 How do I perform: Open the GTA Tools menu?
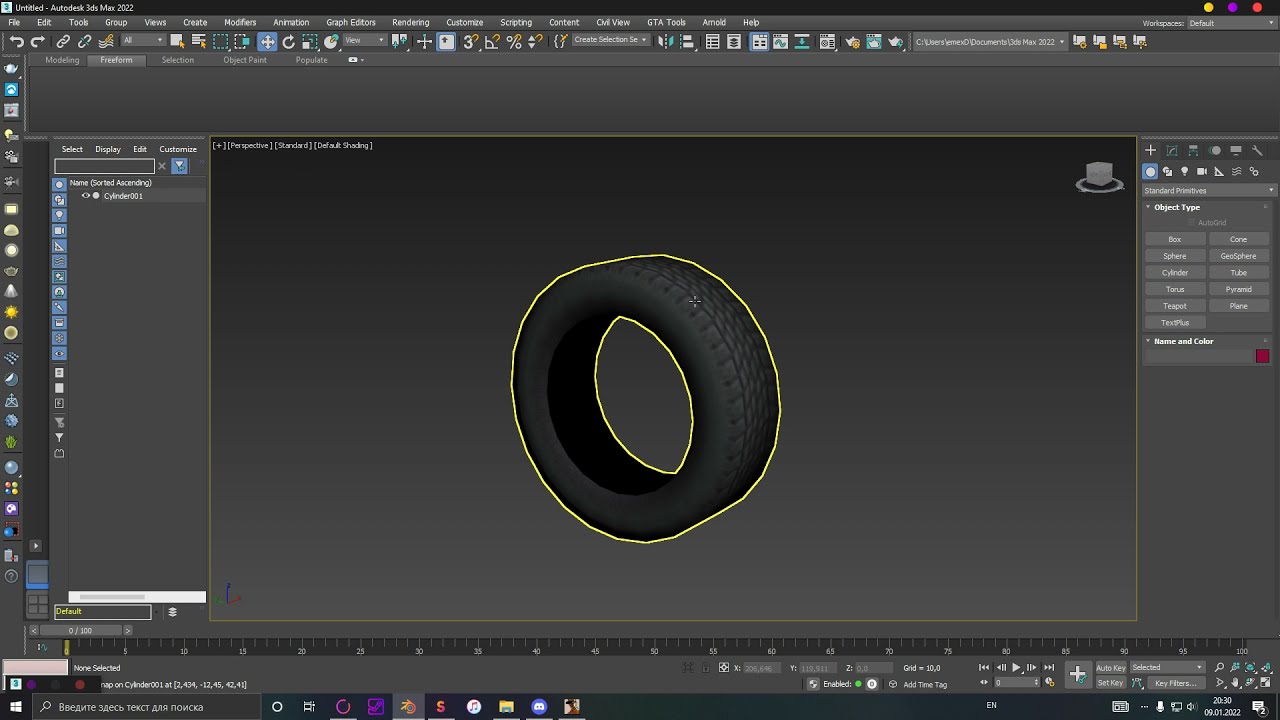point(666,22)
